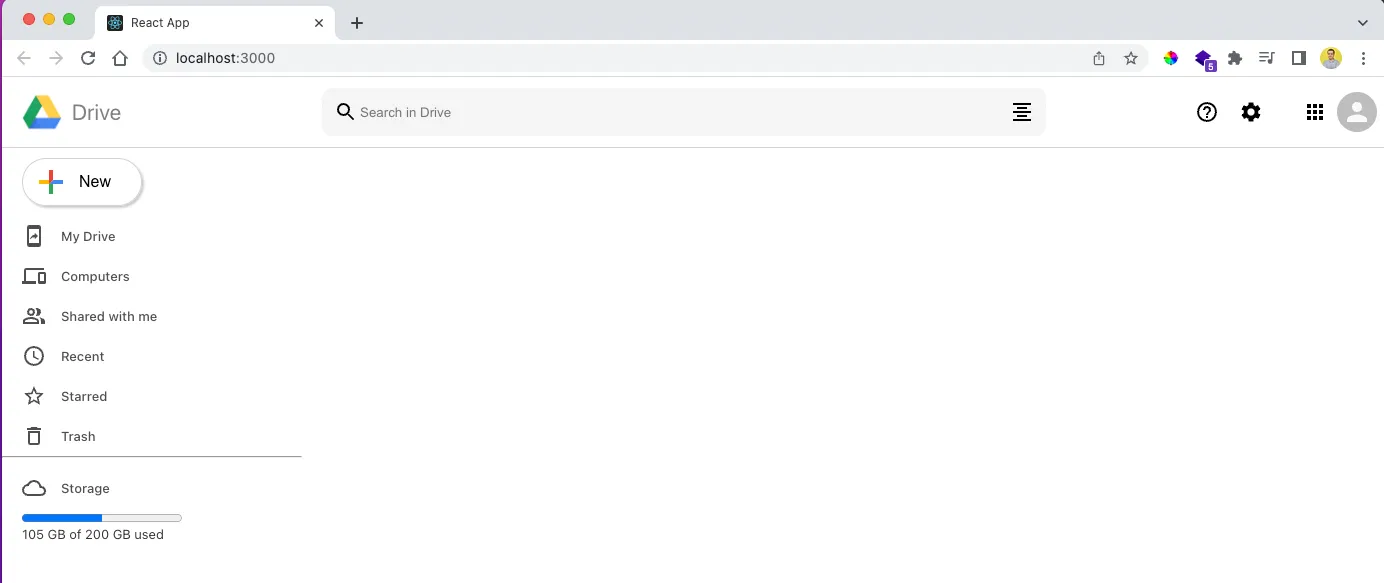This screenshot has height=583, width=1384.
Task: Open Shared with me in sidebar
Action: pos(109,316)
